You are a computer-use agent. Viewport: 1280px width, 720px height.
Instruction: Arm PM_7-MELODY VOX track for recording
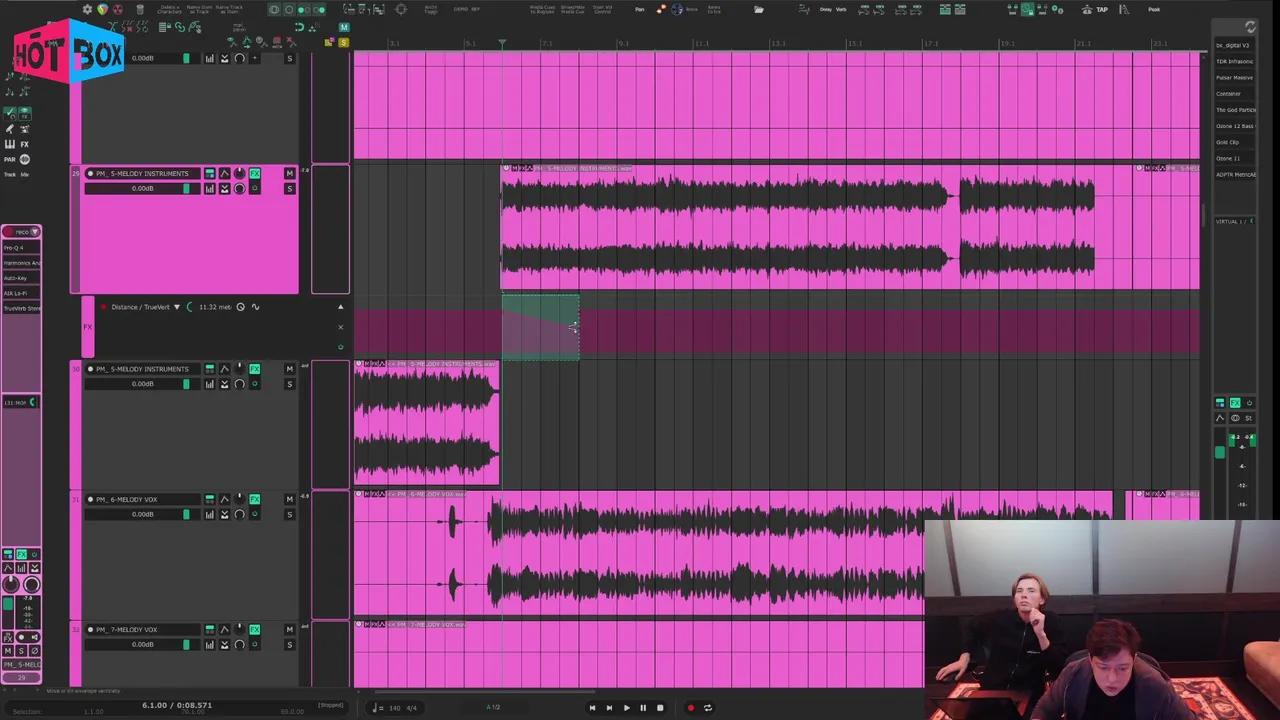(90, 629)
